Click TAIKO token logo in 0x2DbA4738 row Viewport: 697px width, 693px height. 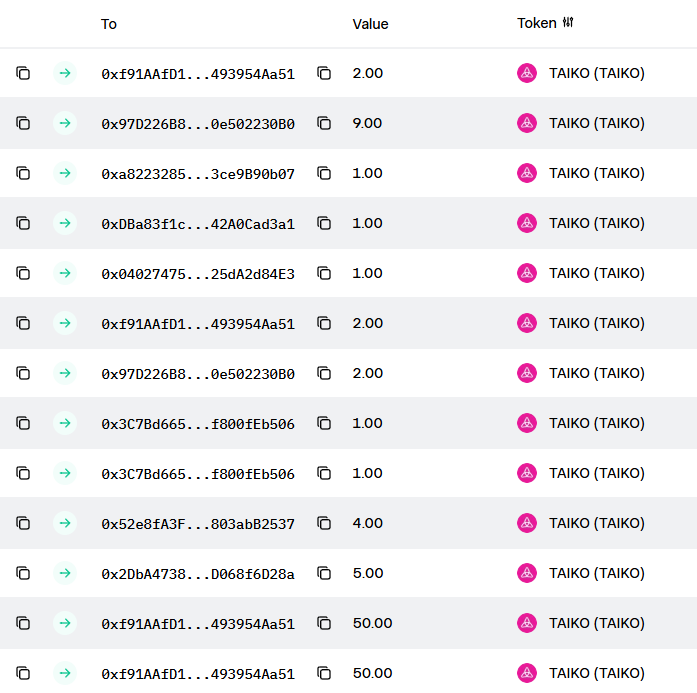(x=527, y=573)
